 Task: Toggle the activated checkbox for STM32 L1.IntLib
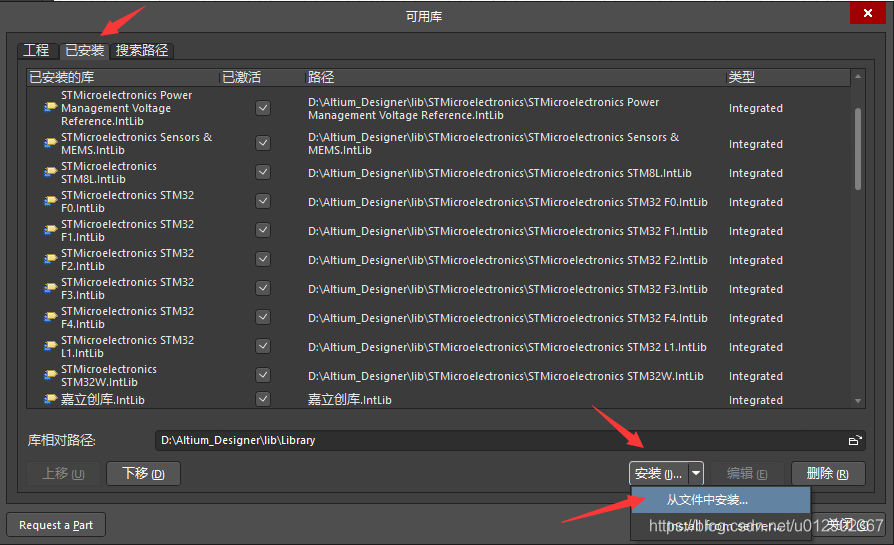point(263,347)
